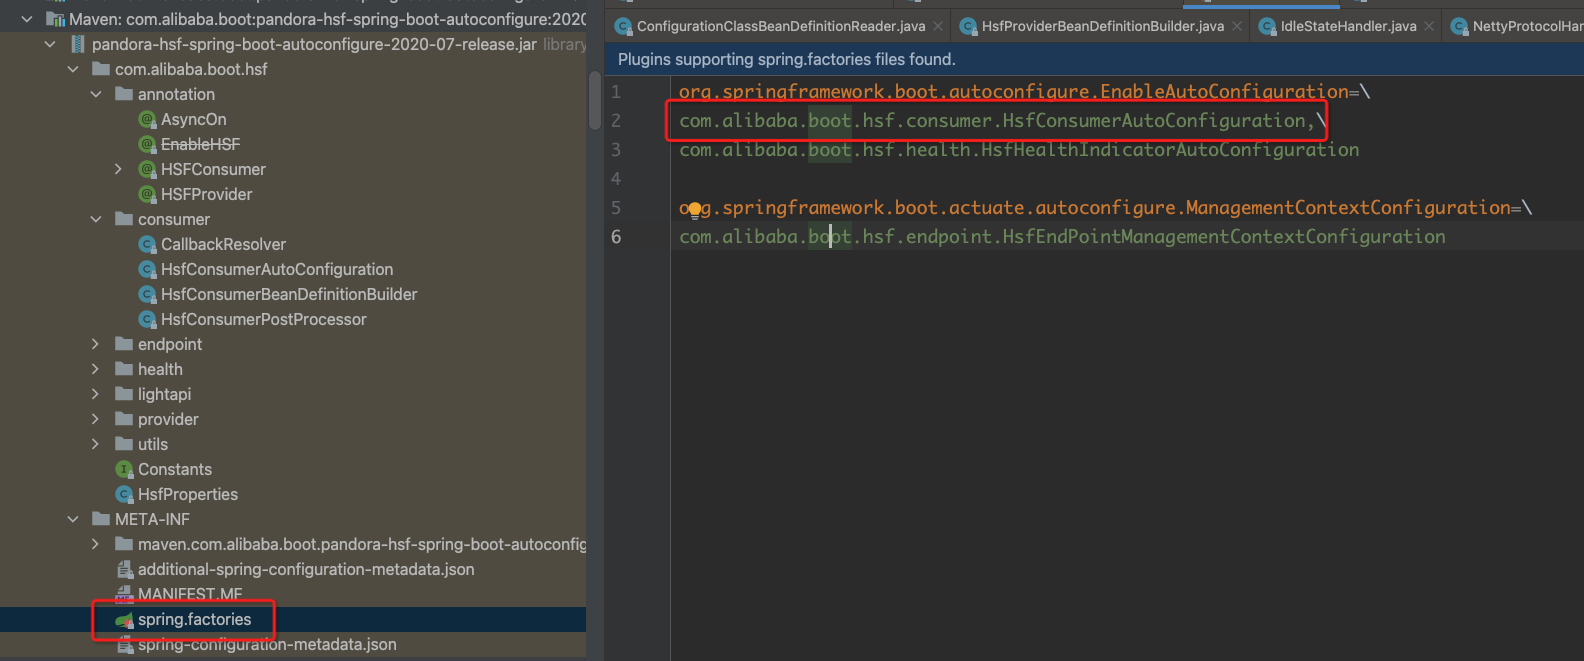Viewport: 1584px width, 661px height.
Task: Collapse the annotation folder
Action: coord(96,94)
